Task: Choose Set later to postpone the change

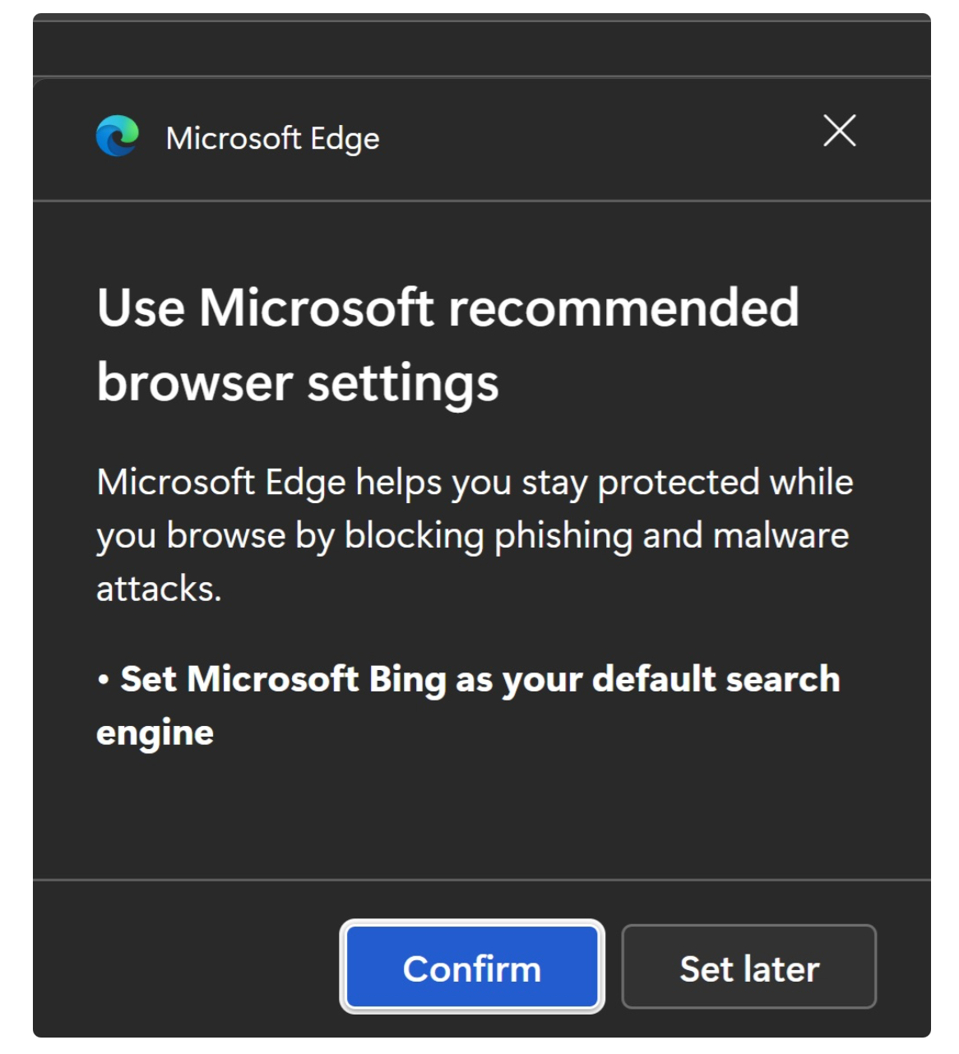Action: (x=749, y=966)
